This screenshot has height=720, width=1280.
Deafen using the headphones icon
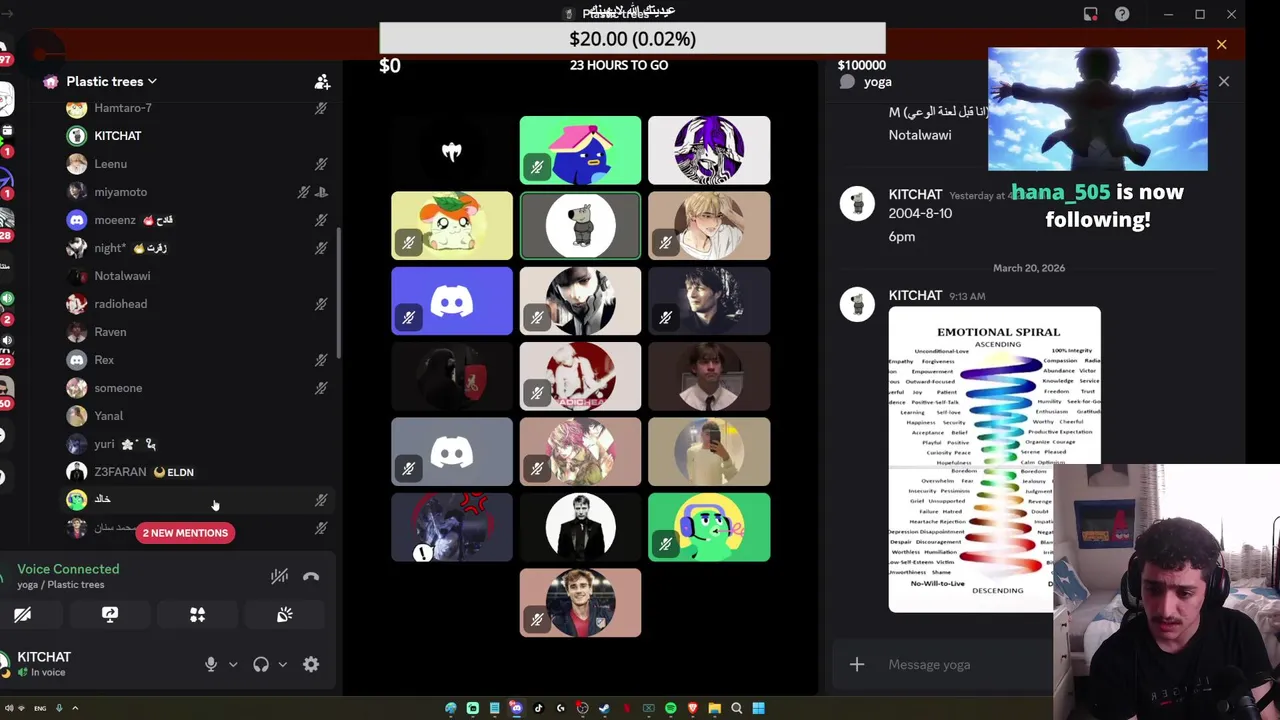point(261,664)
